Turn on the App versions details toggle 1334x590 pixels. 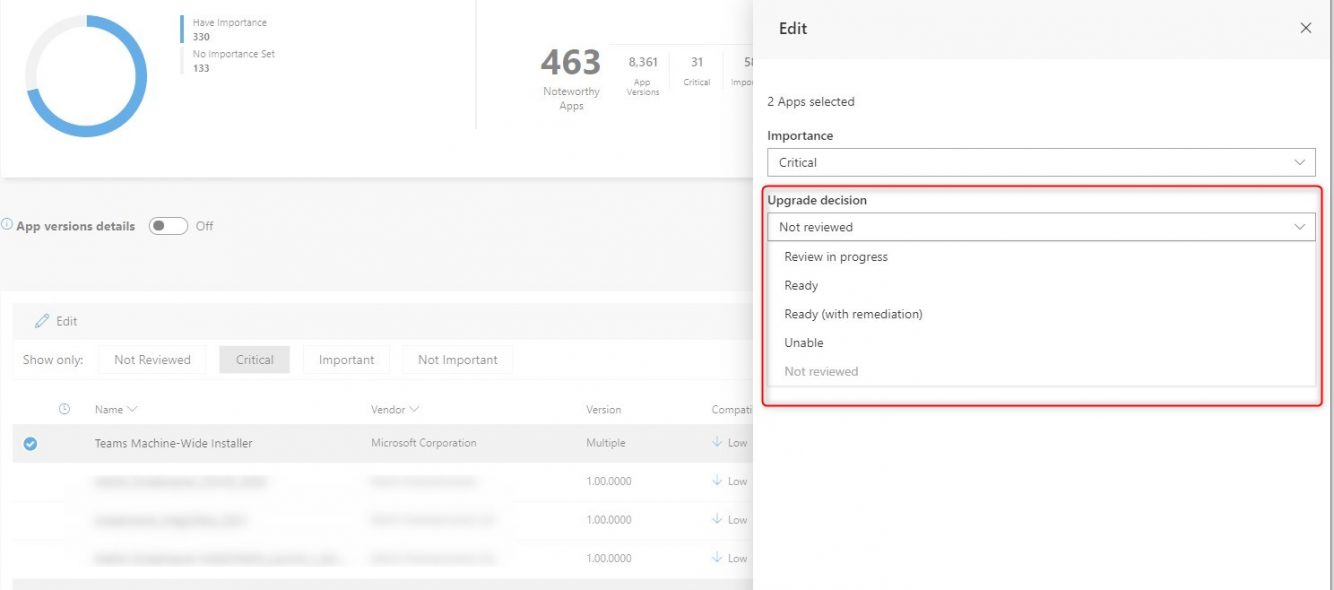(x=168, y=225)
